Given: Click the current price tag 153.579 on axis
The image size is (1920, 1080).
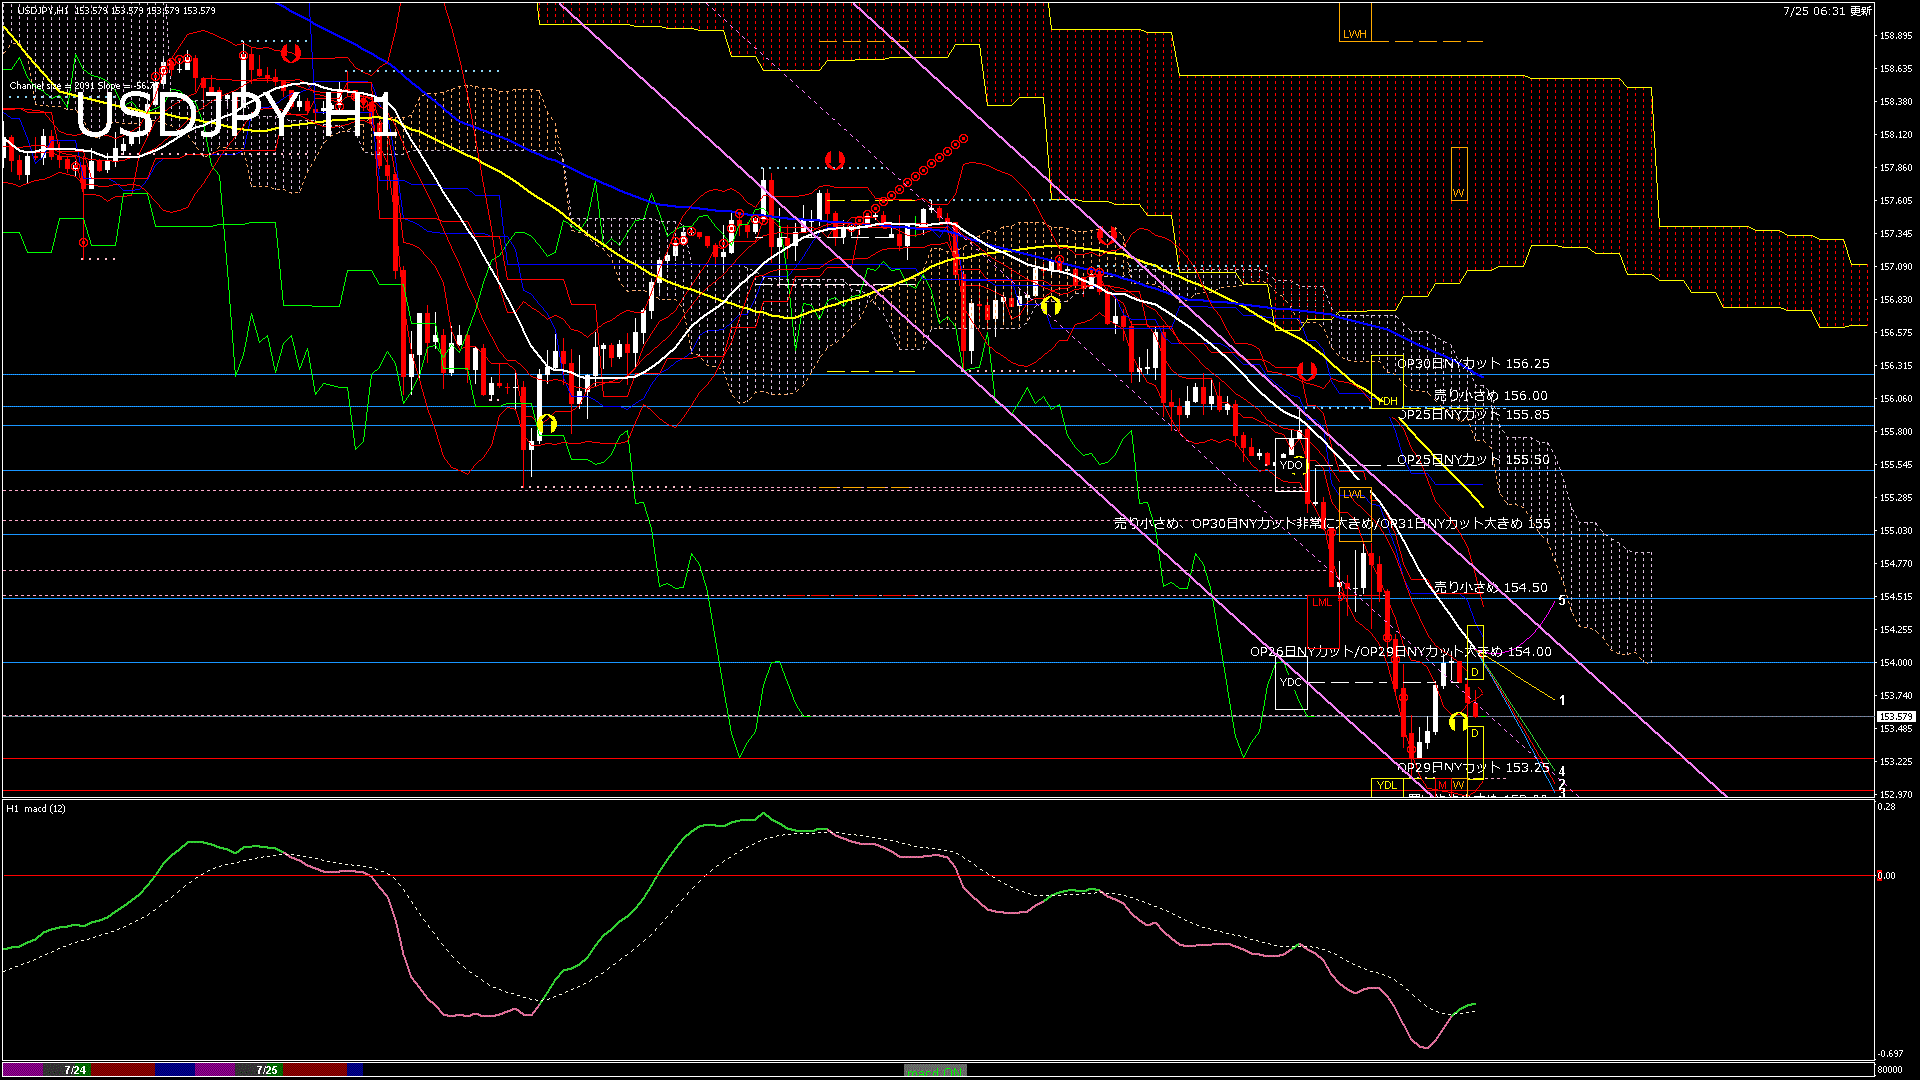Looking at the screenshot, I should coord(1895,717).
